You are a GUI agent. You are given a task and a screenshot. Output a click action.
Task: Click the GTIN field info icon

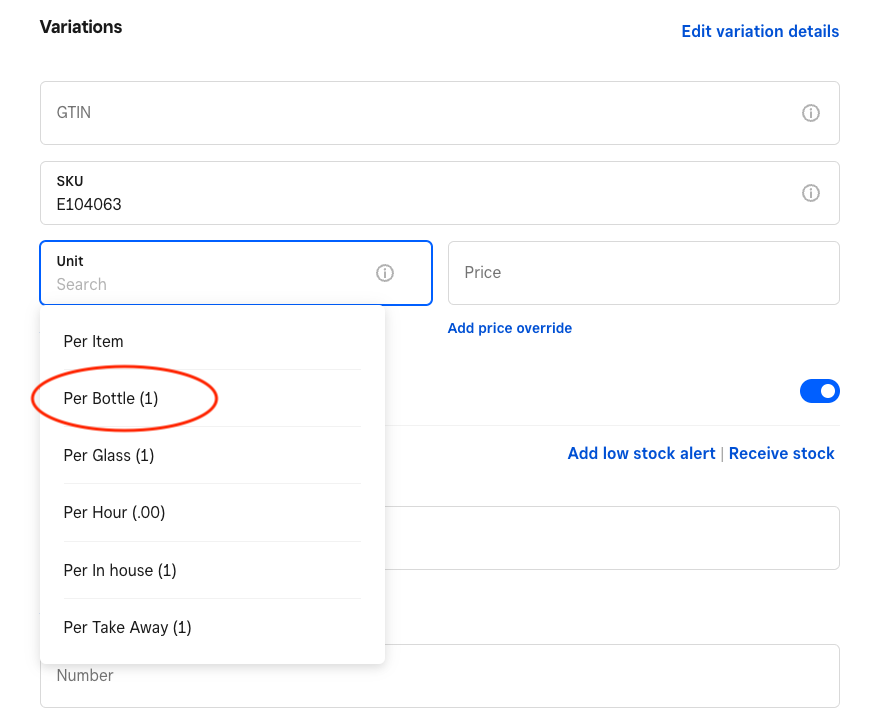pyautogui.click(x=811, y=113)
